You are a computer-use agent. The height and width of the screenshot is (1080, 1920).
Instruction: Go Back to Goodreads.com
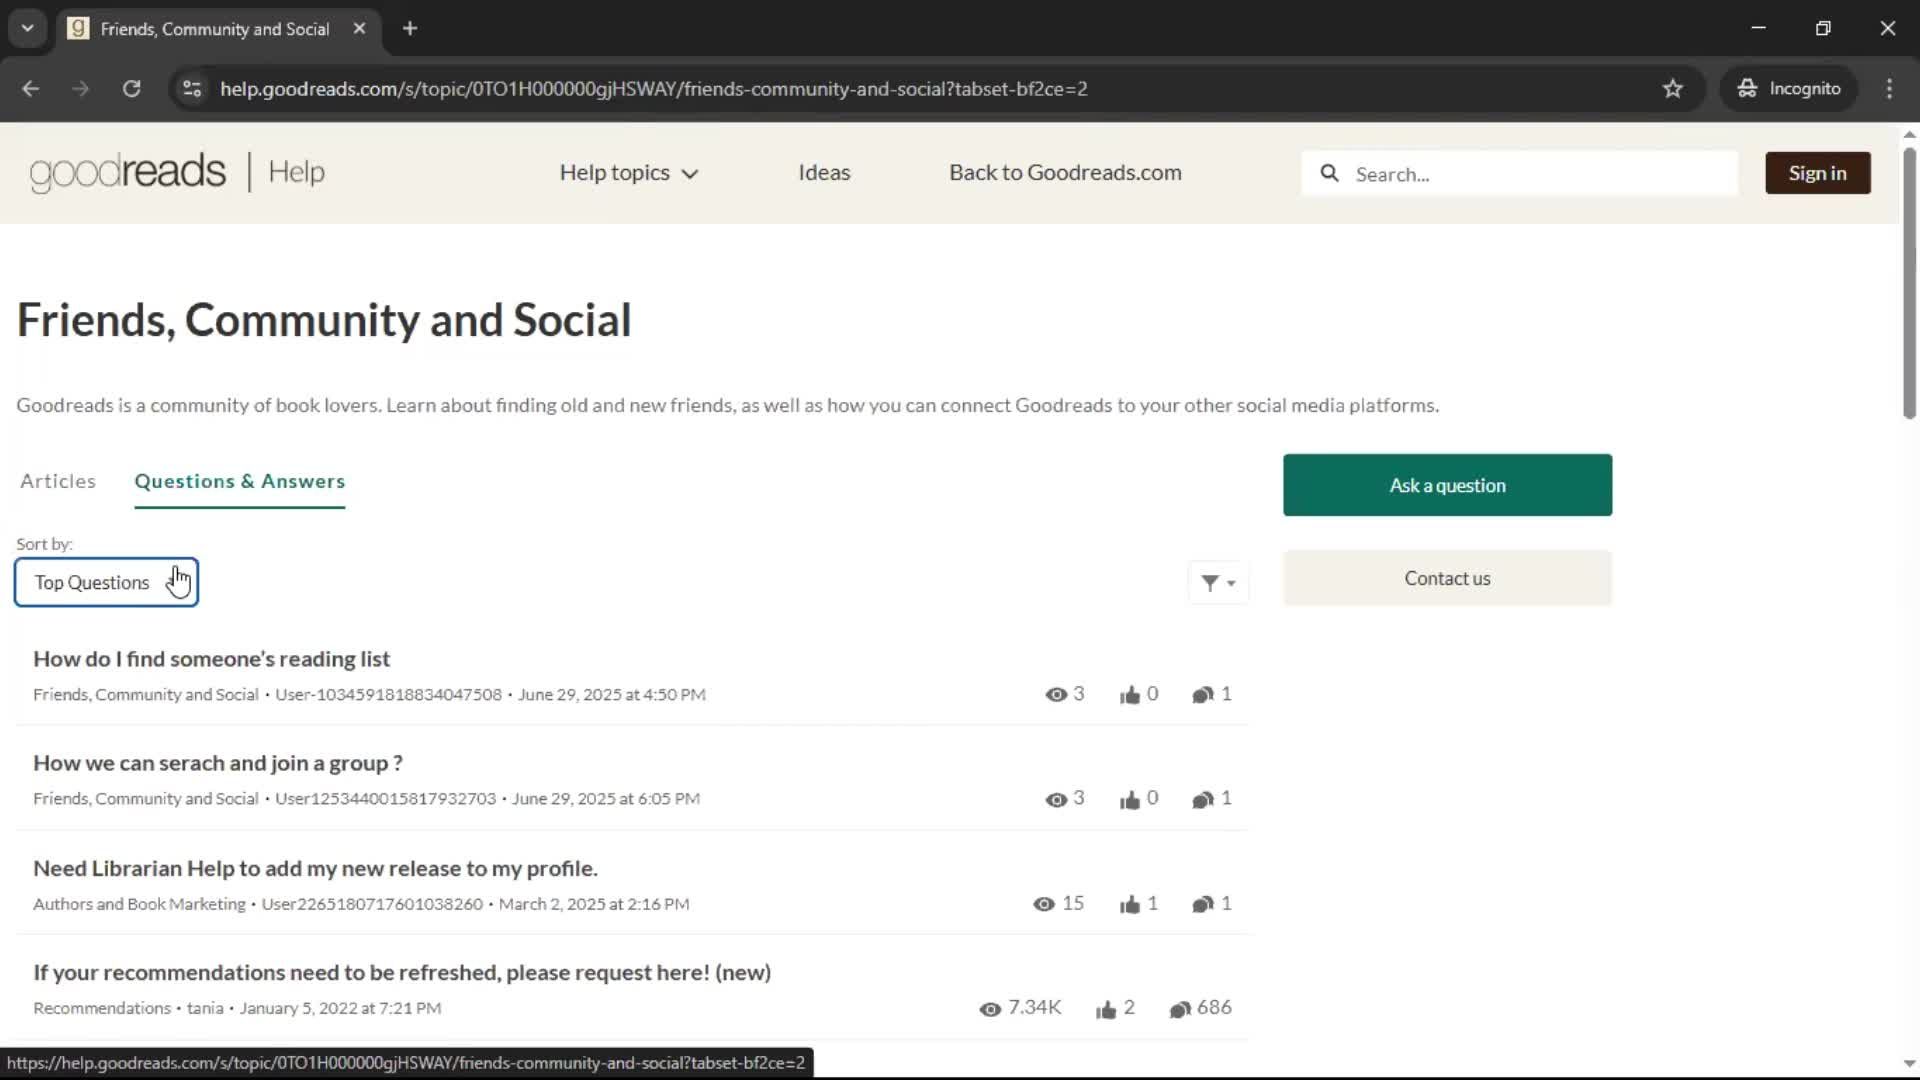[1065, 173]
